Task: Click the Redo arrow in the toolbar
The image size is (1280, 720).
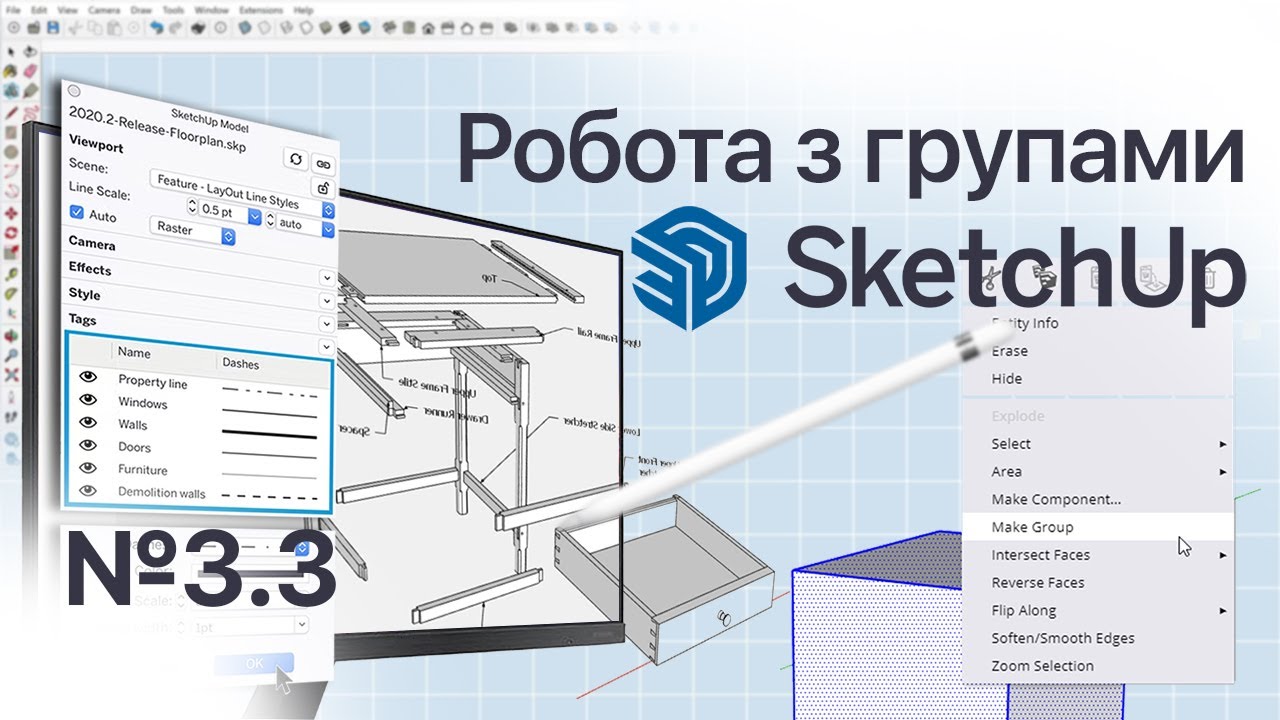Action: tap(175, 28)
